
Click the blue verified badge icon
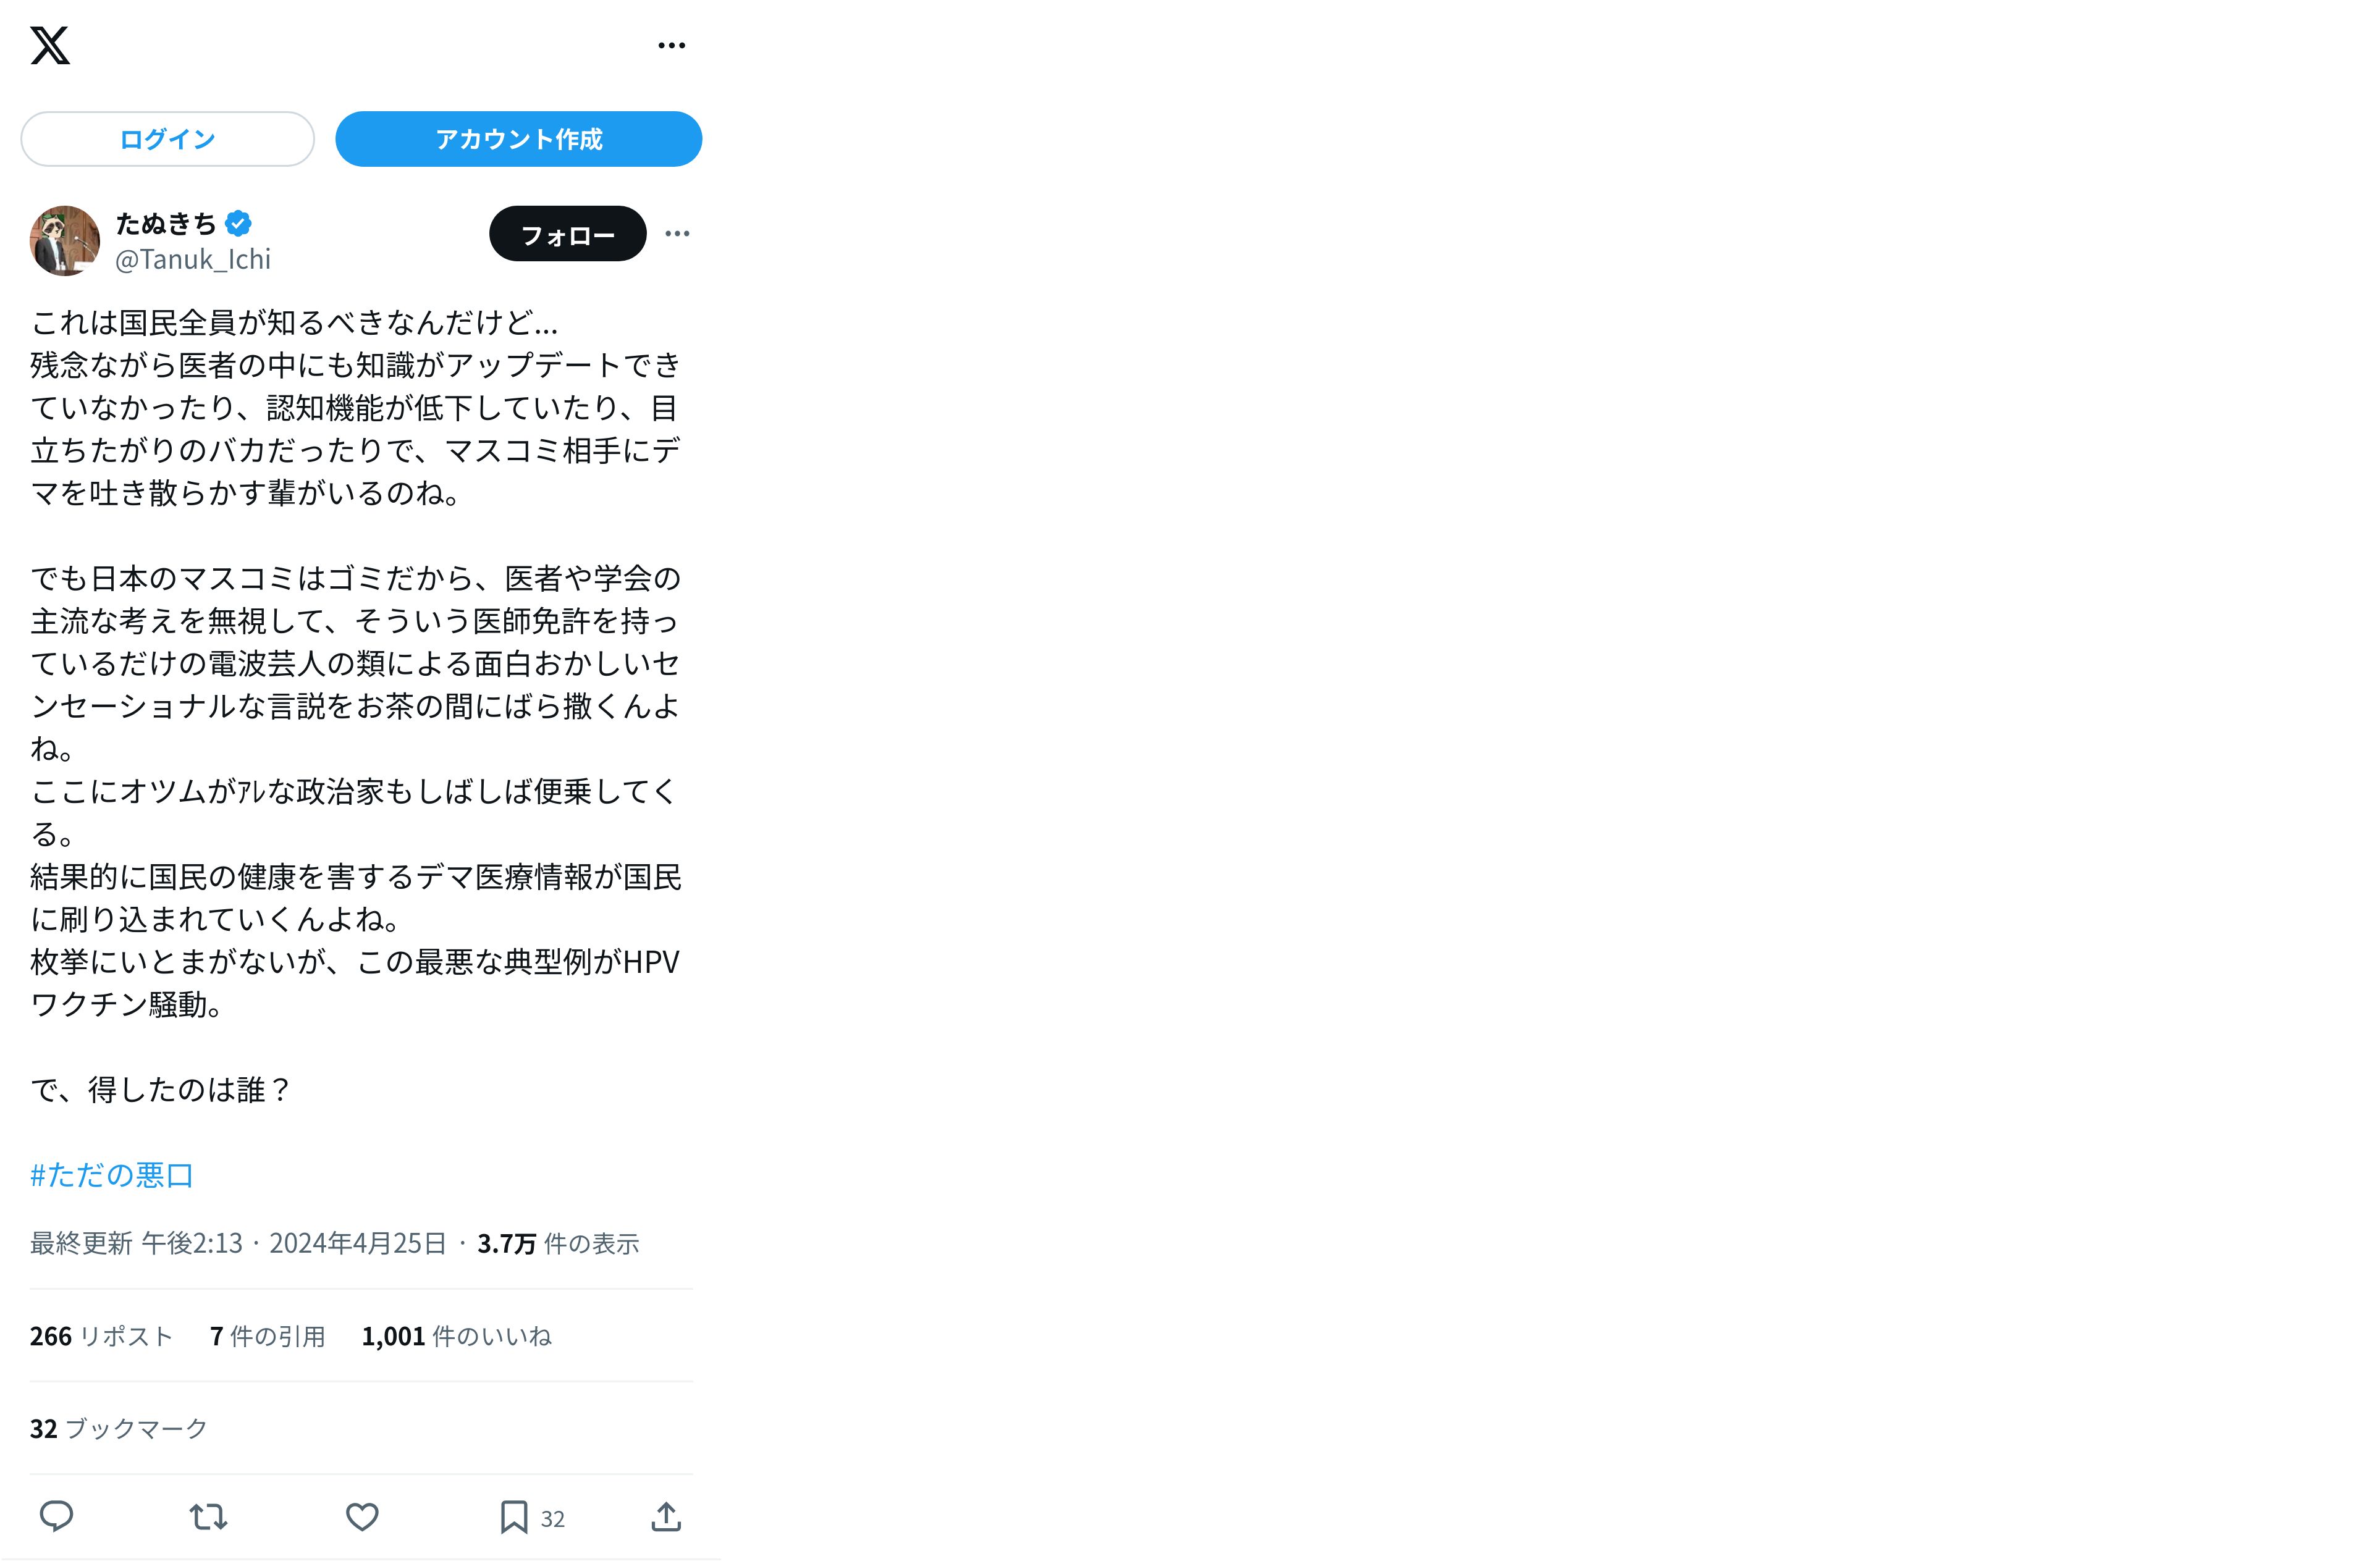point(238,223)
